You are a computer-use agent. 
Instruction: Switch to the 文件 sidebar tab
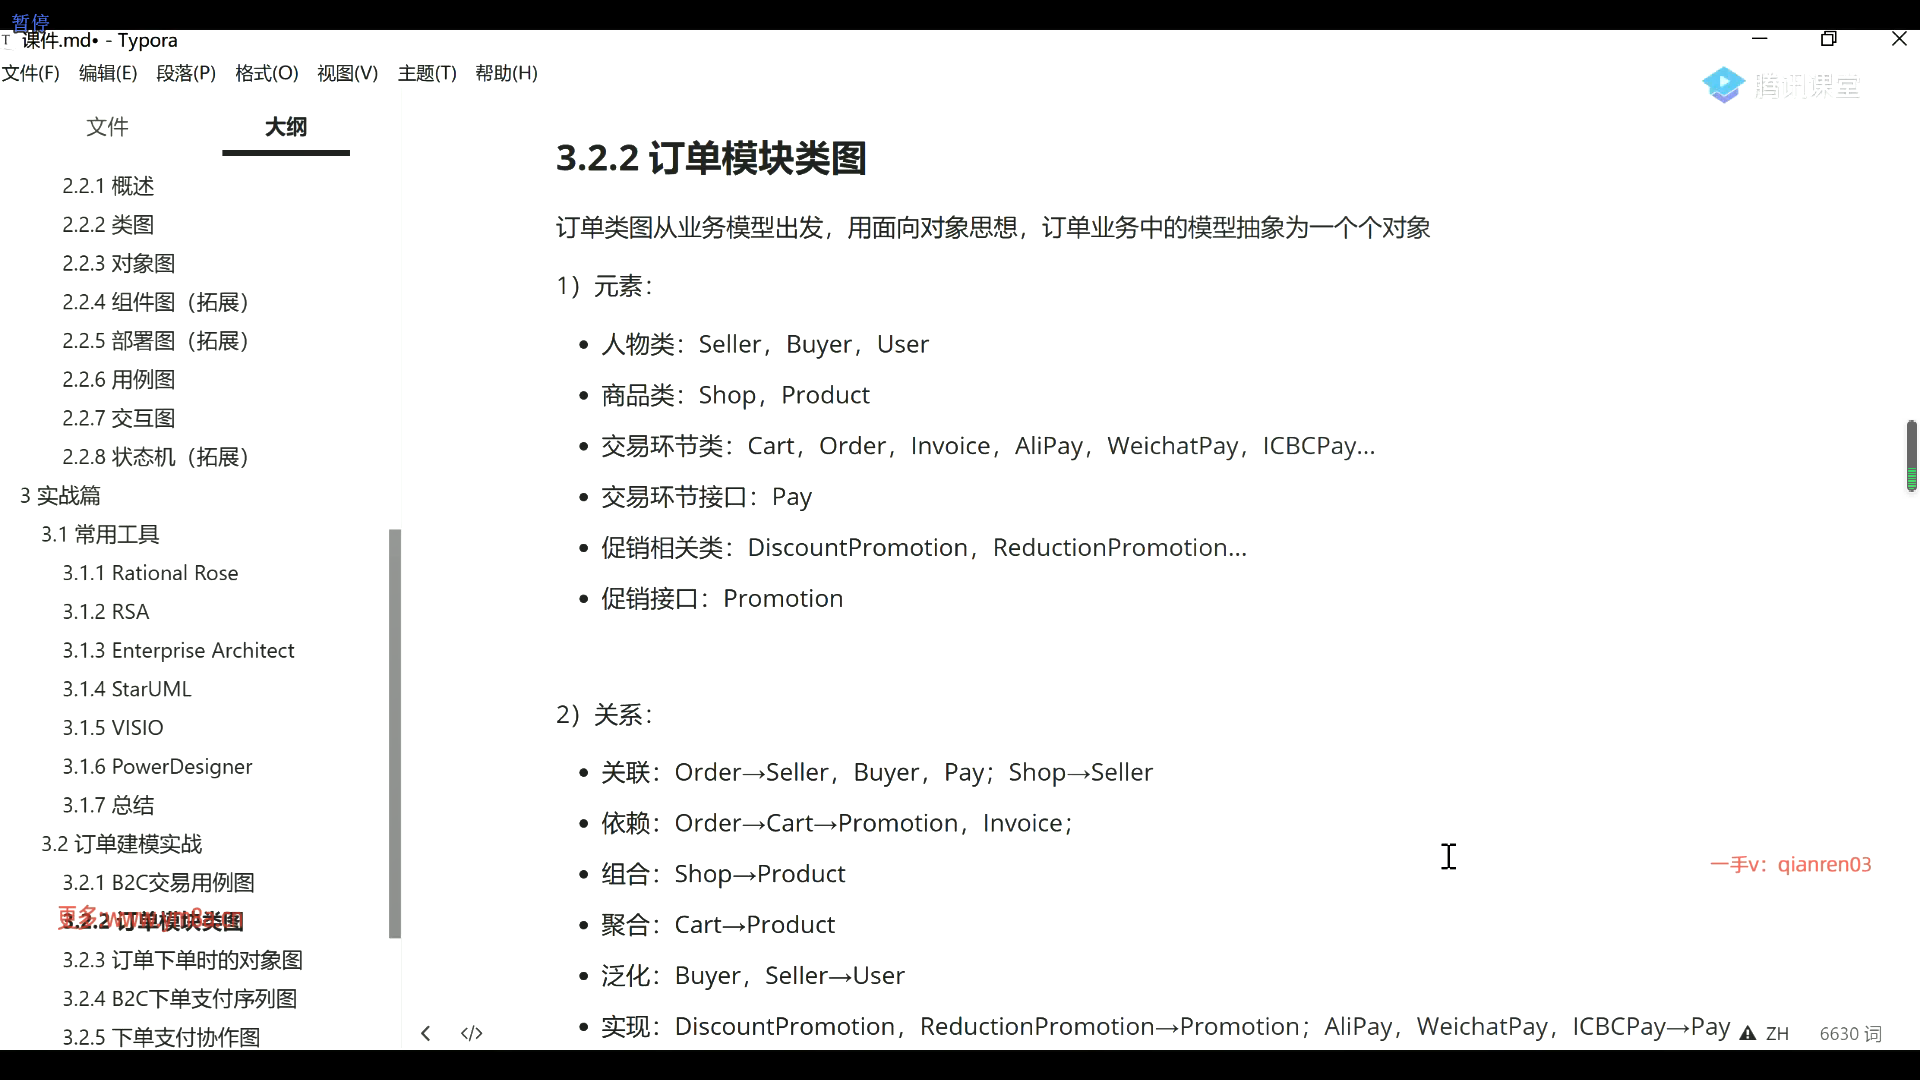coord(107,127)
